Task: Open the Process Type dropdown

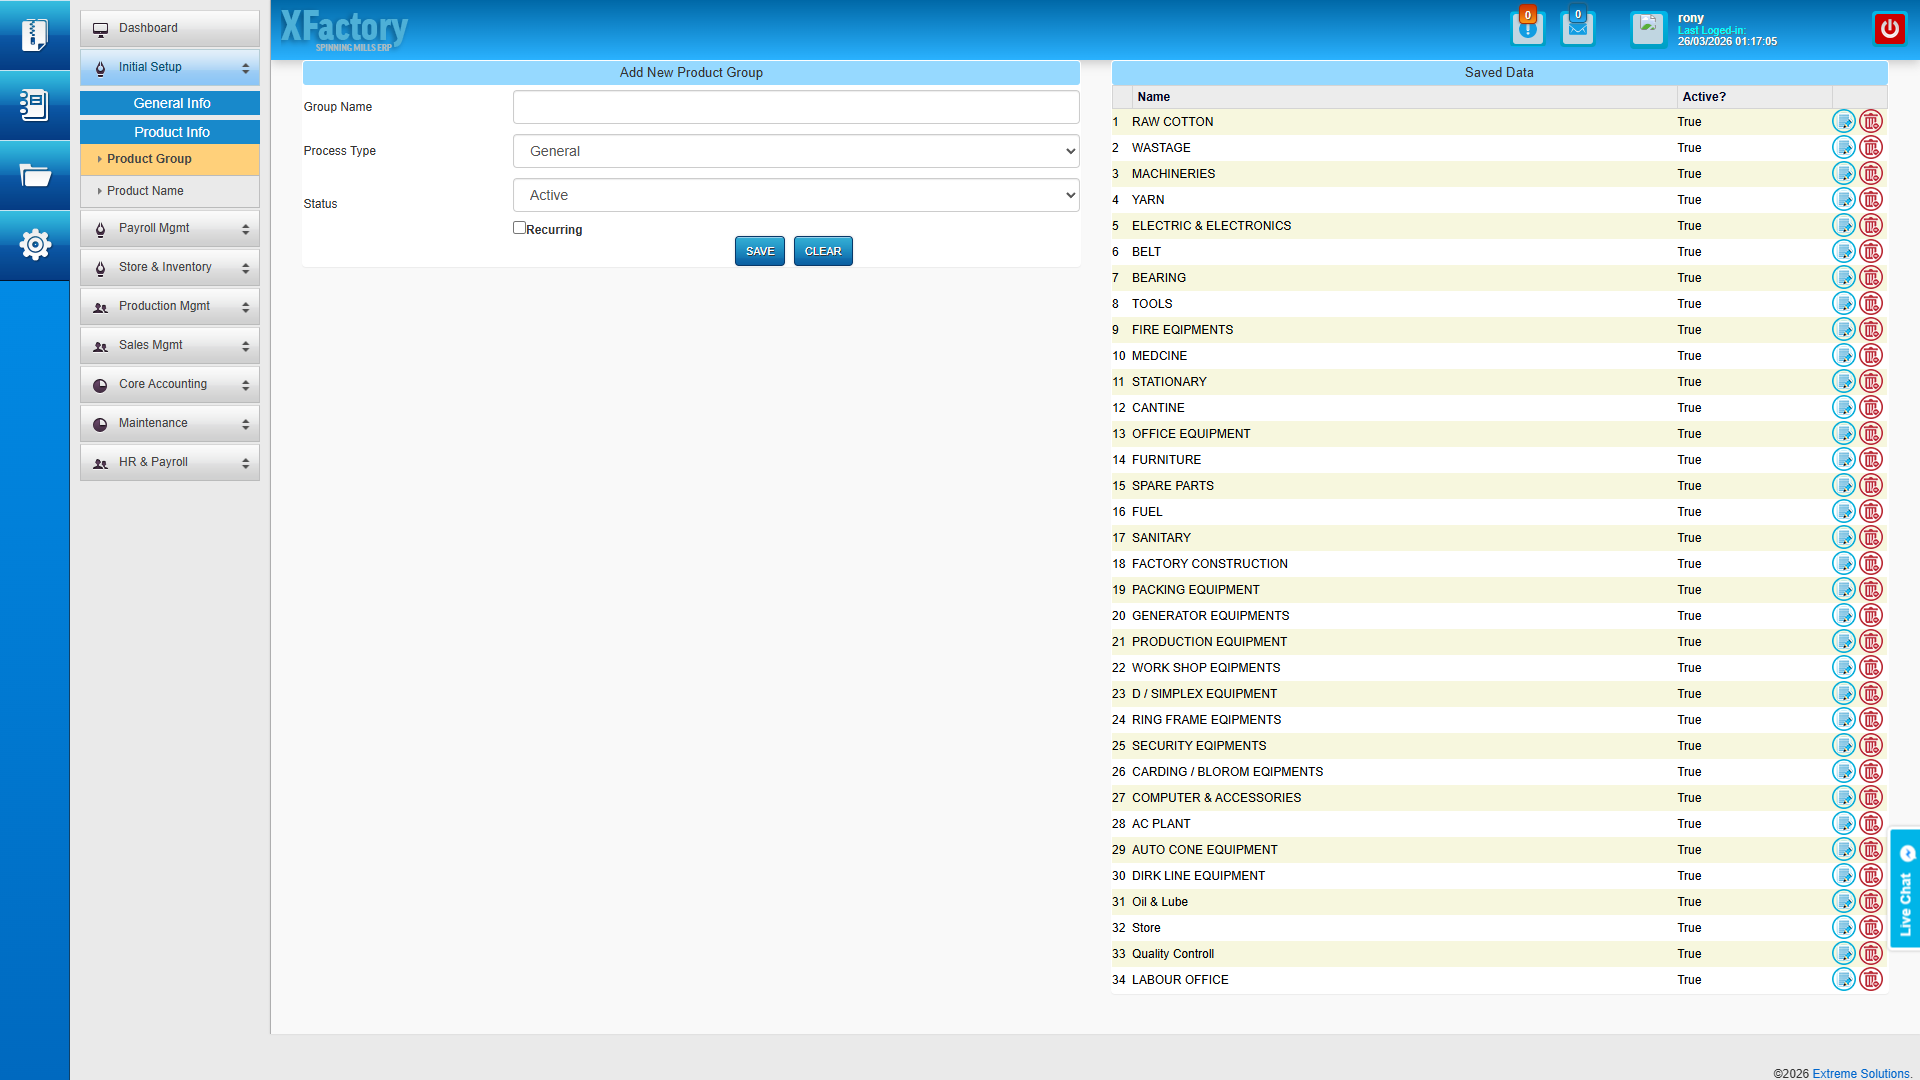Action: [x=796, y=152]
